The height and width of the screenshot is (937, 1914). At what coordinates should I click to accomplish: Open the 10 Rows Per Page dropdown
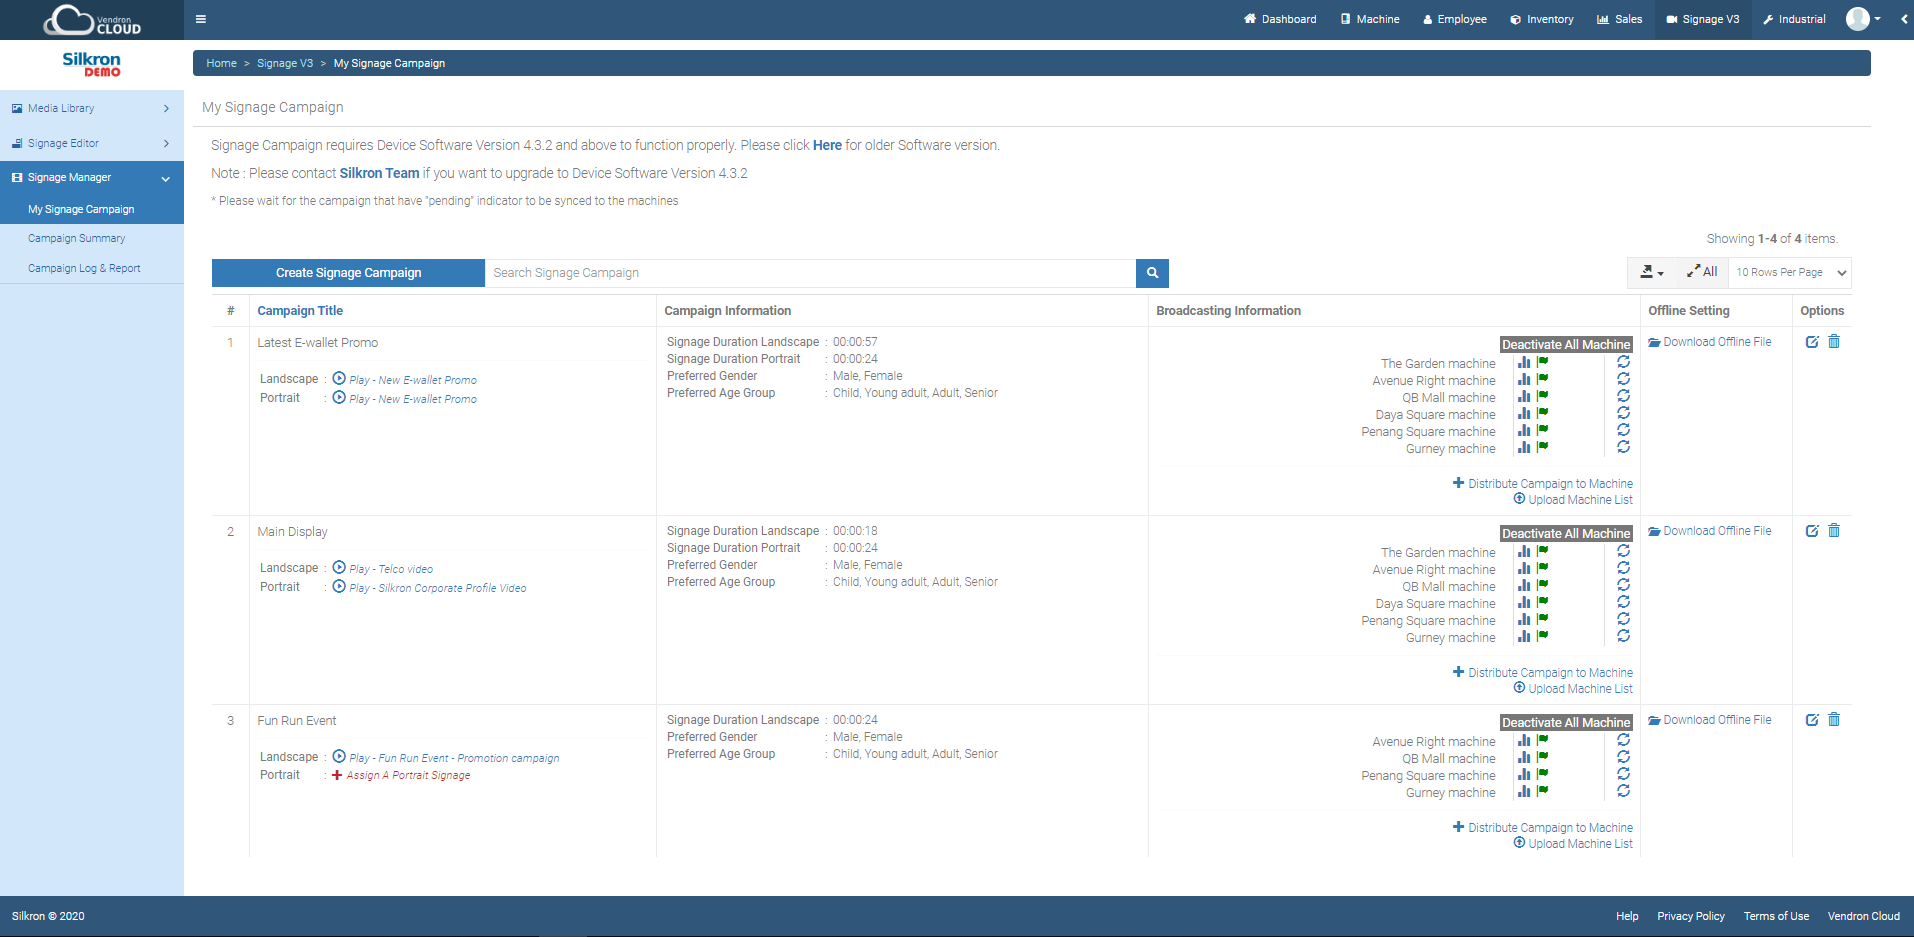tap(1790, 273)
